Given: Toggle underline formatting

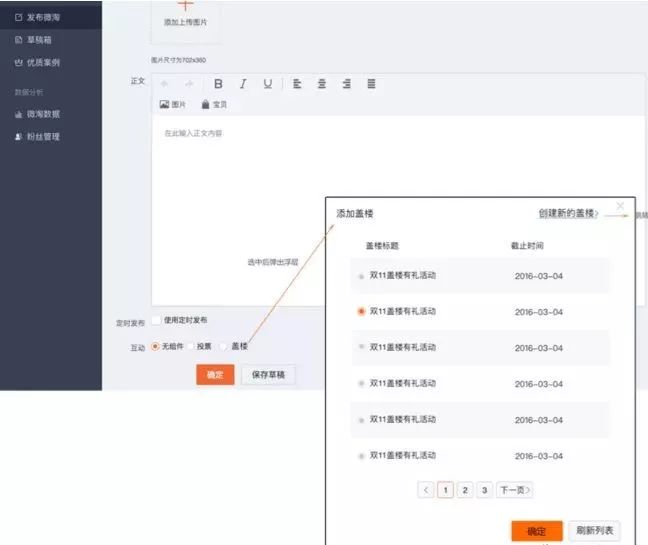Looking at the screenshot, I should click(x=268, y=84).
